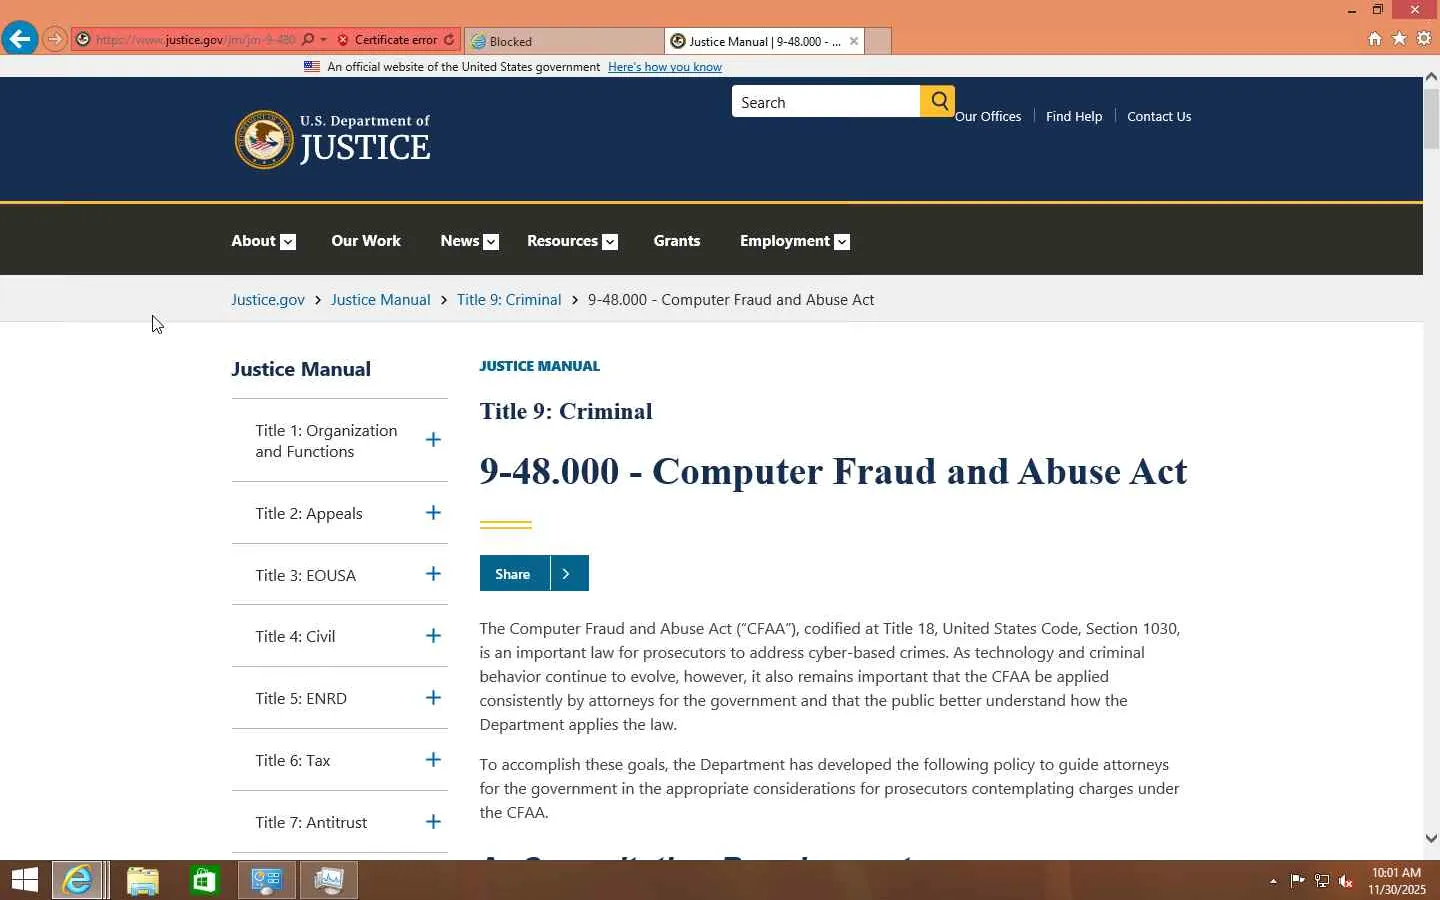Viewport: 1440px width, 900px height.
Task: Open the About navigation item
Action: (253, 241)
